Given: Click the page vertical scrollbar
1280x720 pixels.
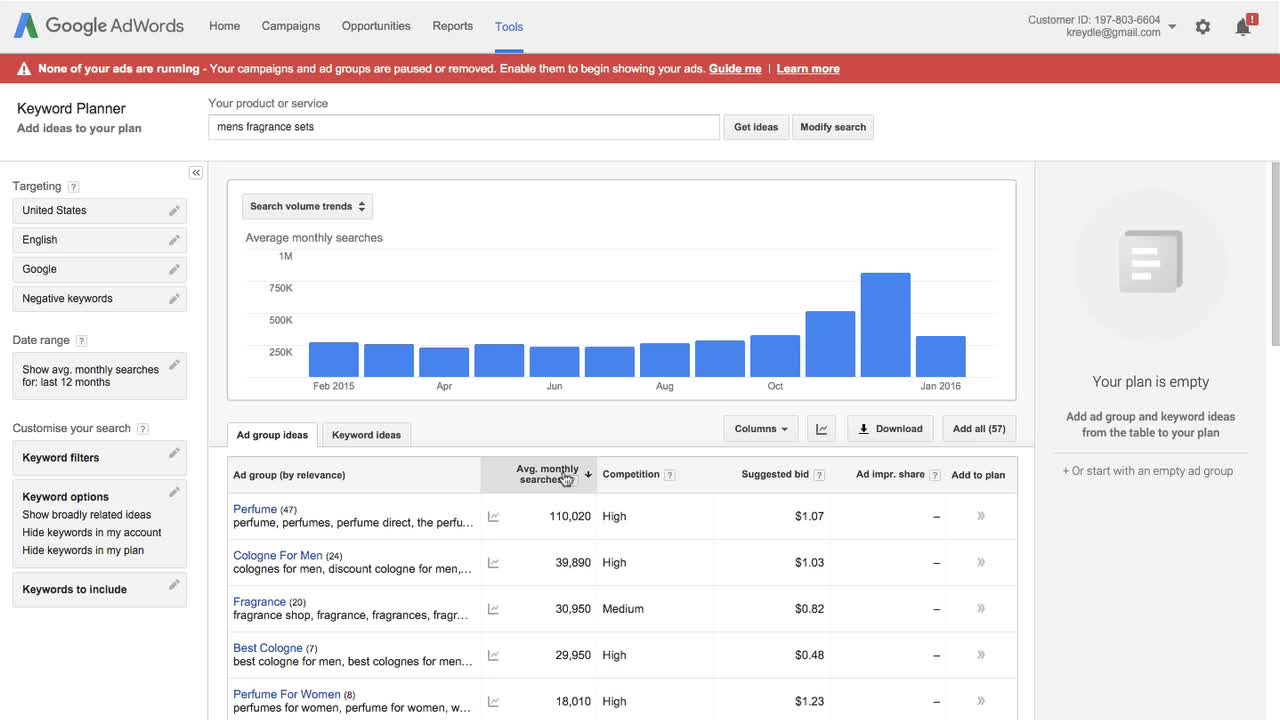Looking at the screenshot, I should pyautogui.click(x=1275, y=253).
